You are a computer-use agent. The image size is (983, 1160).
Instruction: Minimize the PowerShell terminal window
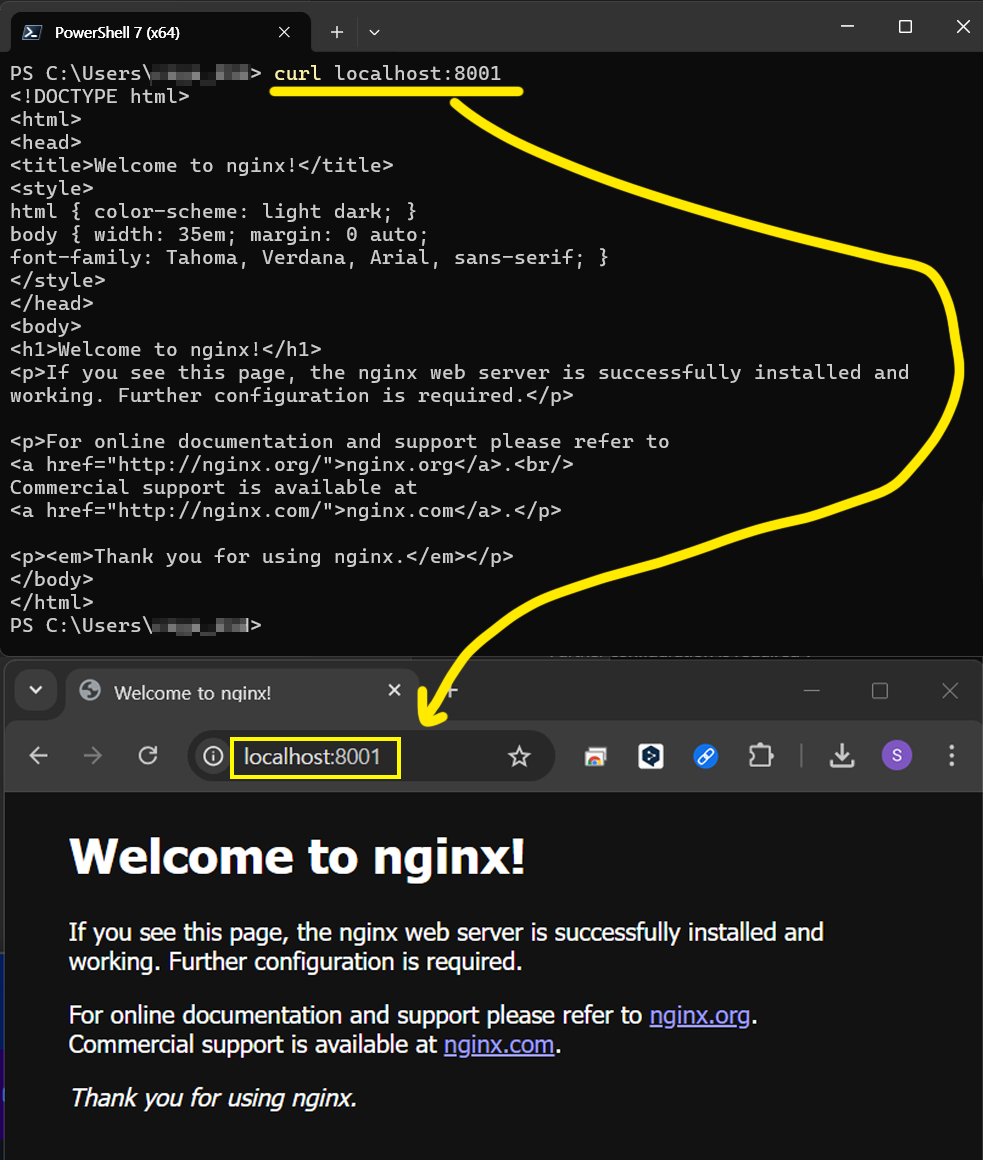(848, 27)
